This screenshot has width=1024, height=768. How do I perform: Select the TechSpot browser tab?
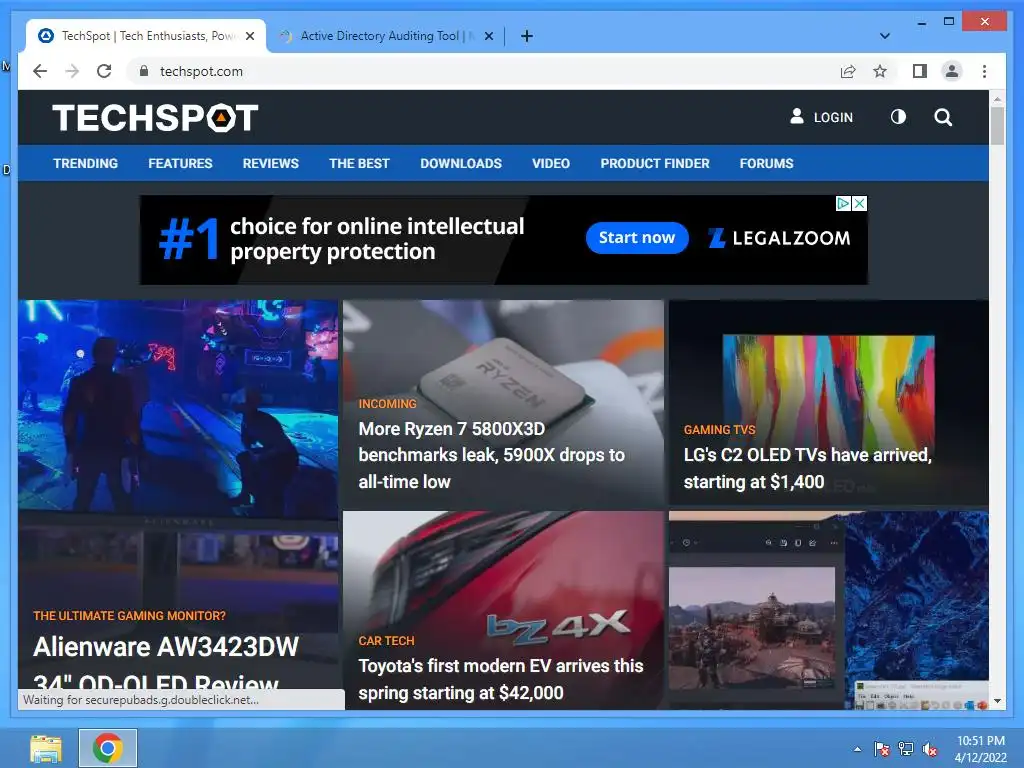point(146,36)
